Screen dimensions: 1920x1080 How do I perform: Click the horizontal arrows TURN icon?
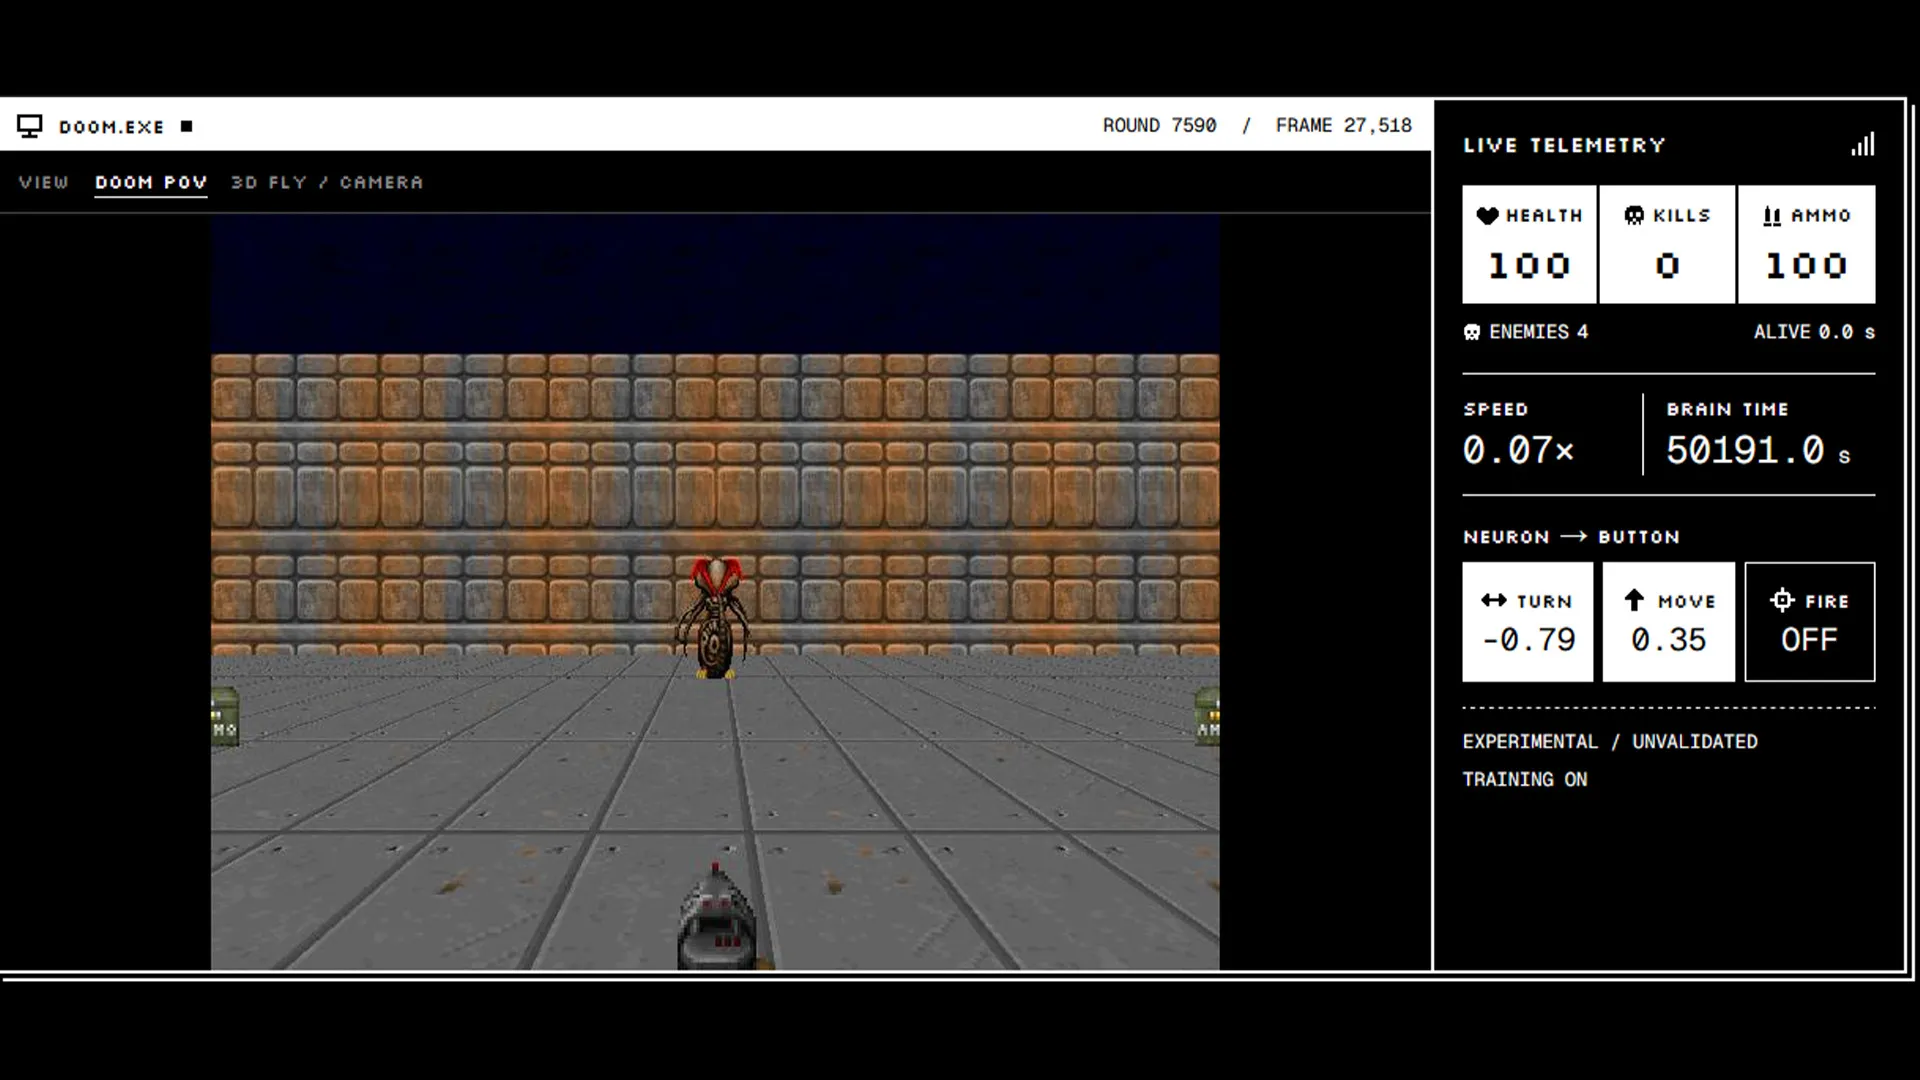point(1494,600)
